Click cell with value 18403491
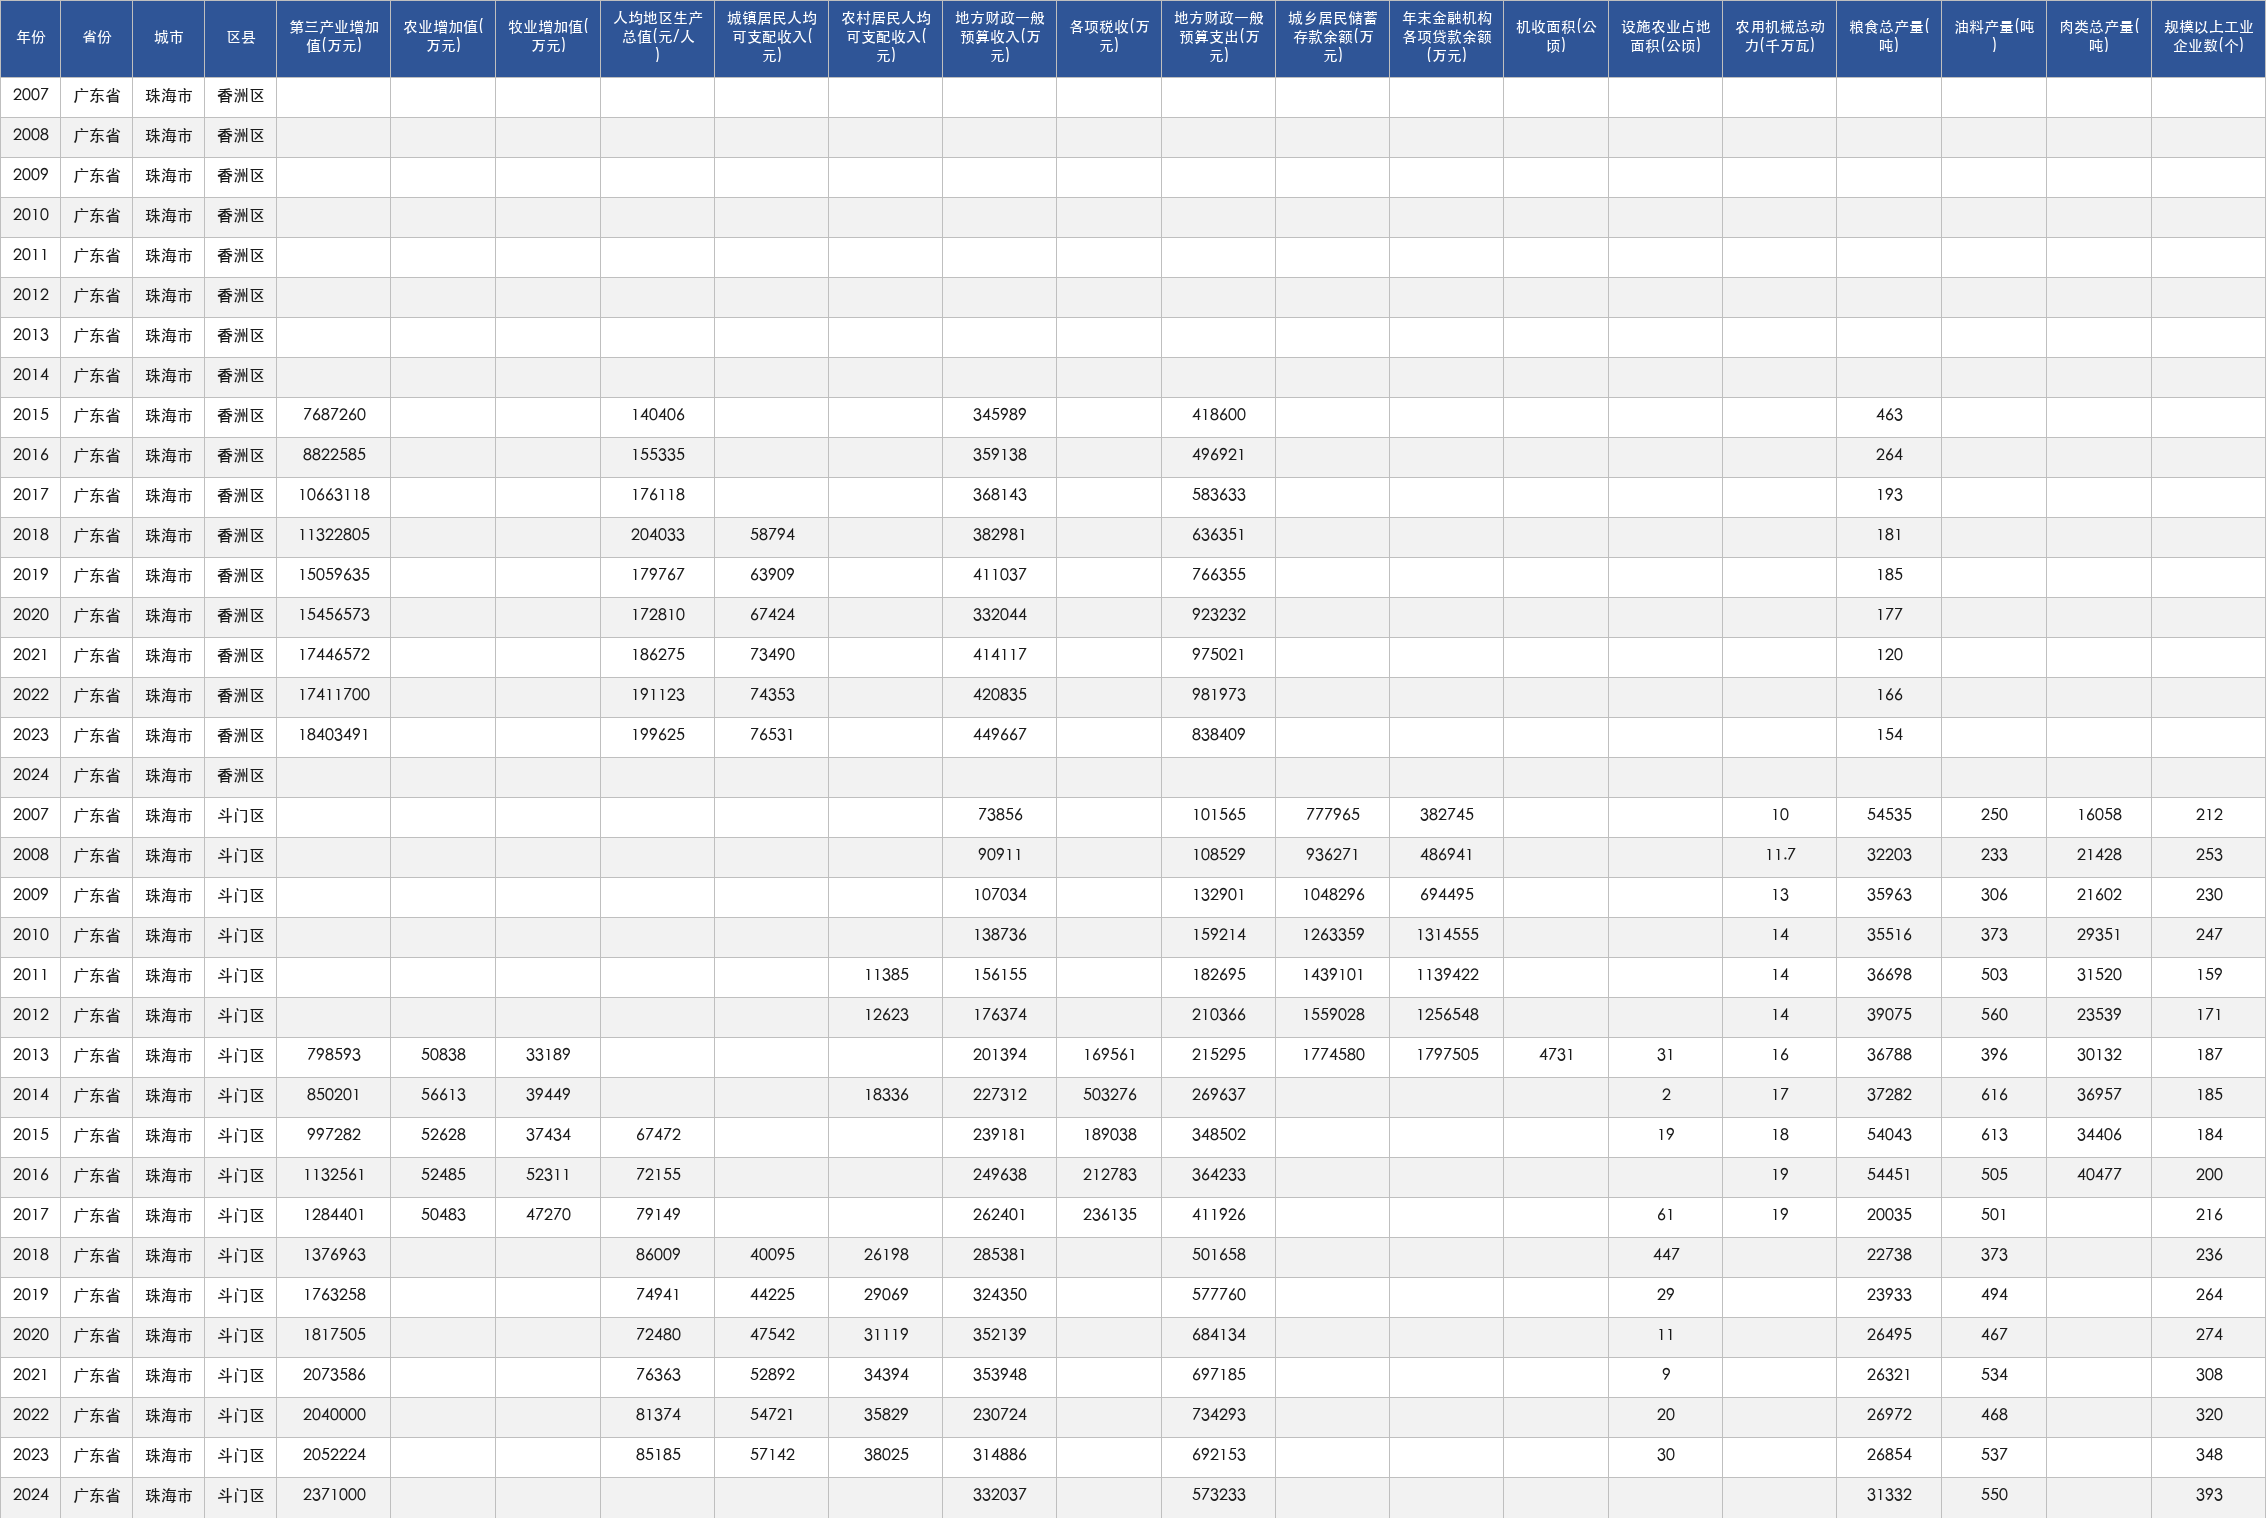 (x=334, y=736)
